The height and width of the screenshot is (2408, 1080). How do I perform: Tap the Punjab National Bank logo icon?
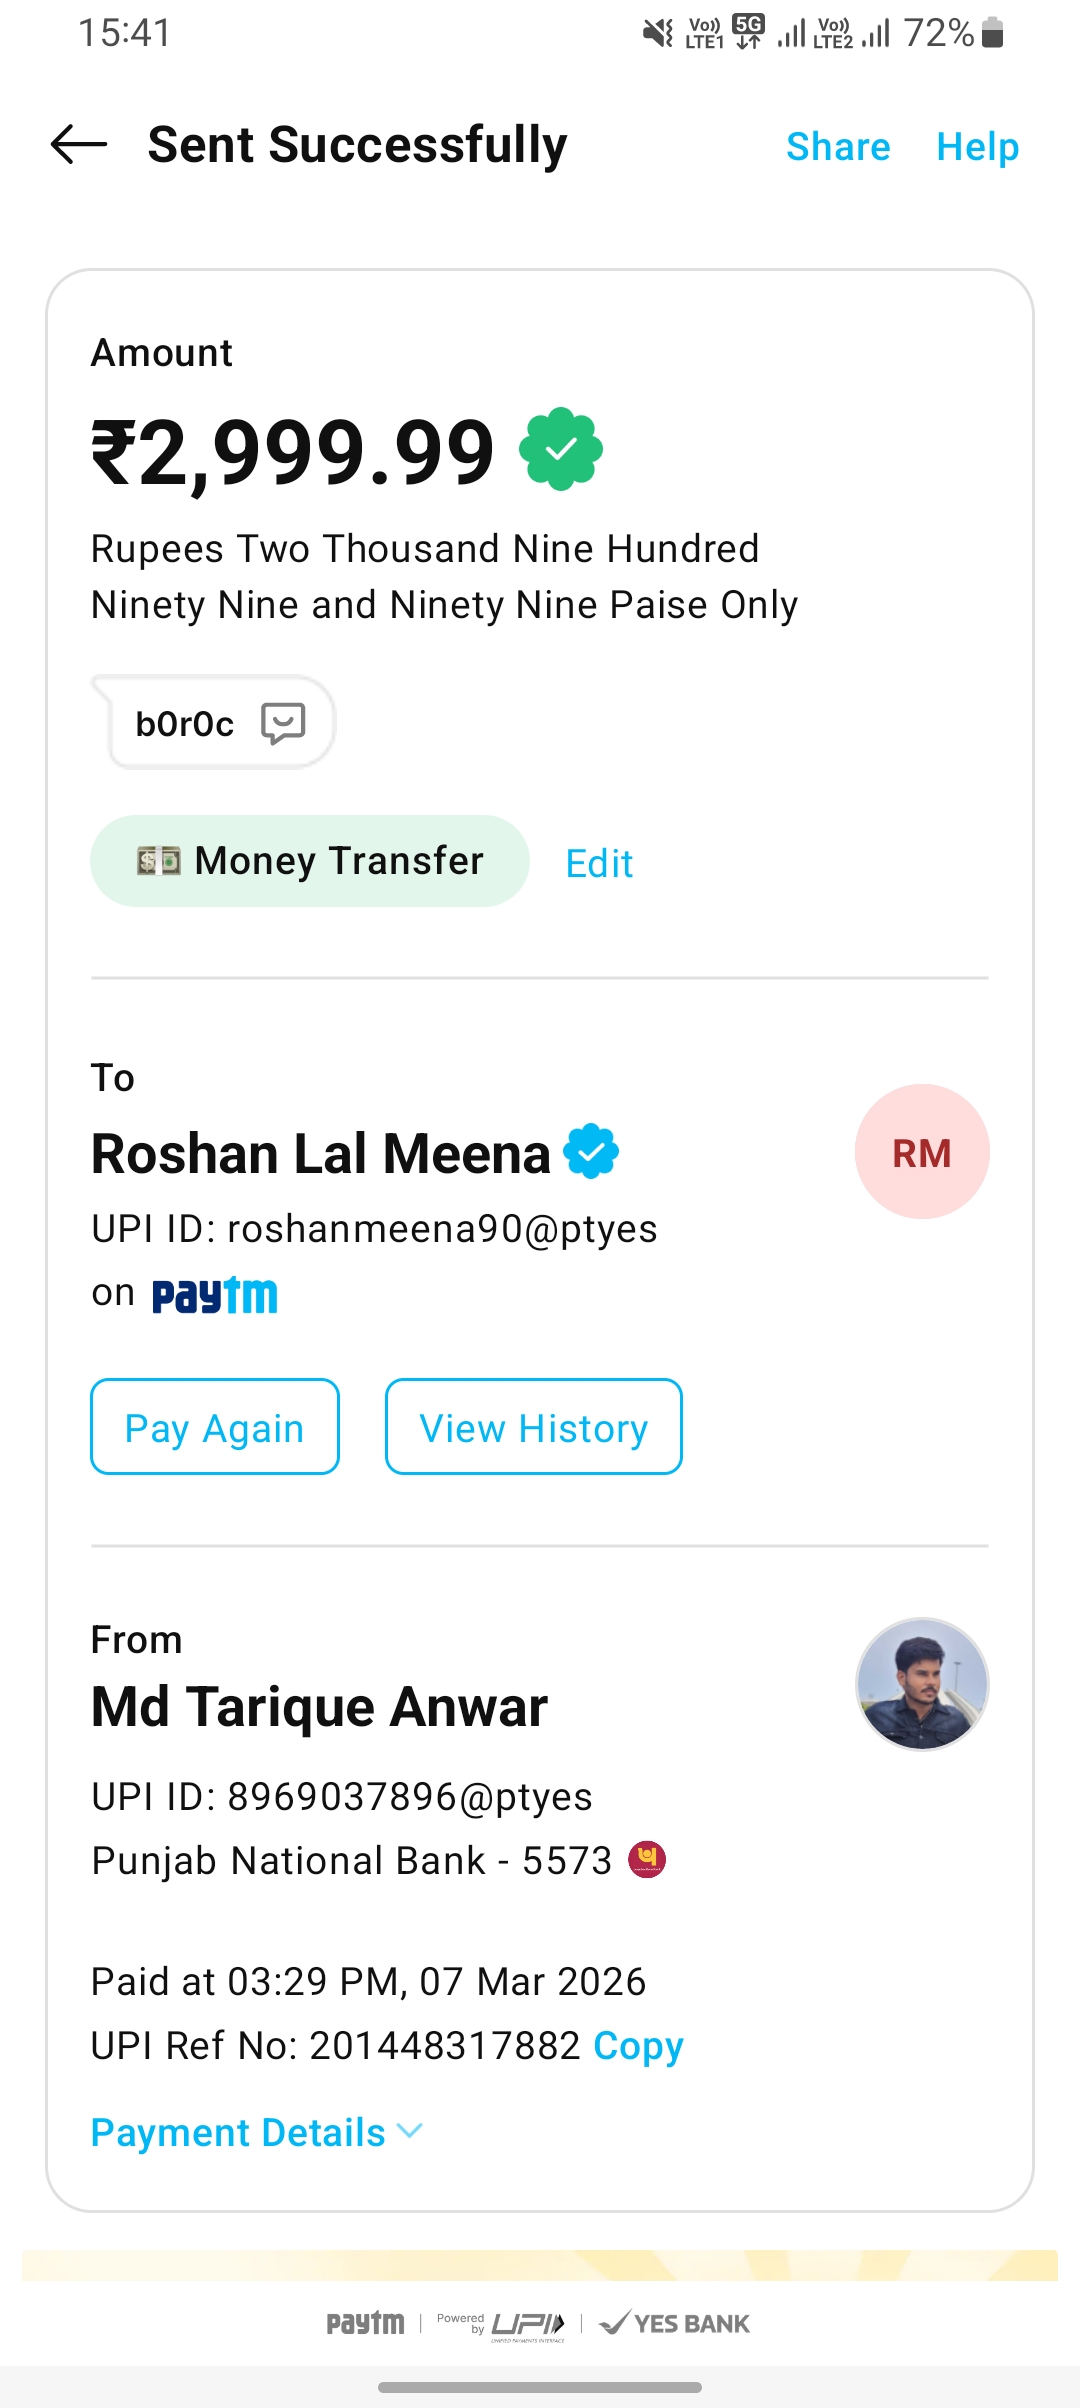[x=647, y=1860]
